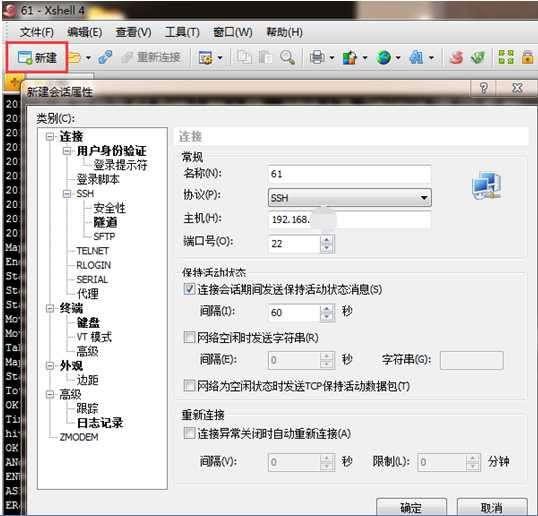Open the dropdown arrow beside the globe icon
Image resolution: width=538 pixels, height=516 pixels.
[x=398, y=58]
